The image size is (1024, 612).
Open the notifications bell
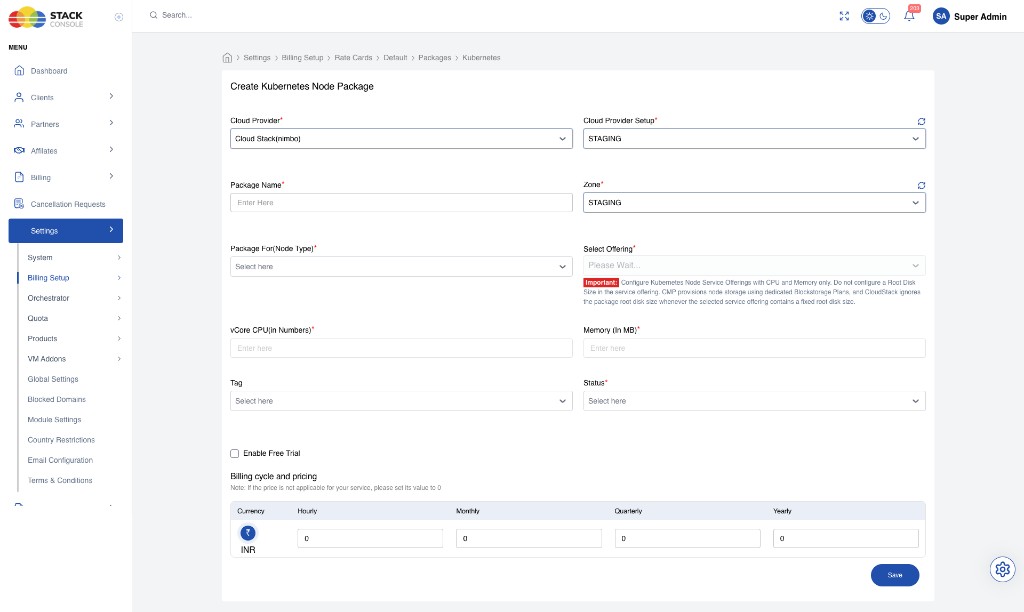(x=909, y=16)
